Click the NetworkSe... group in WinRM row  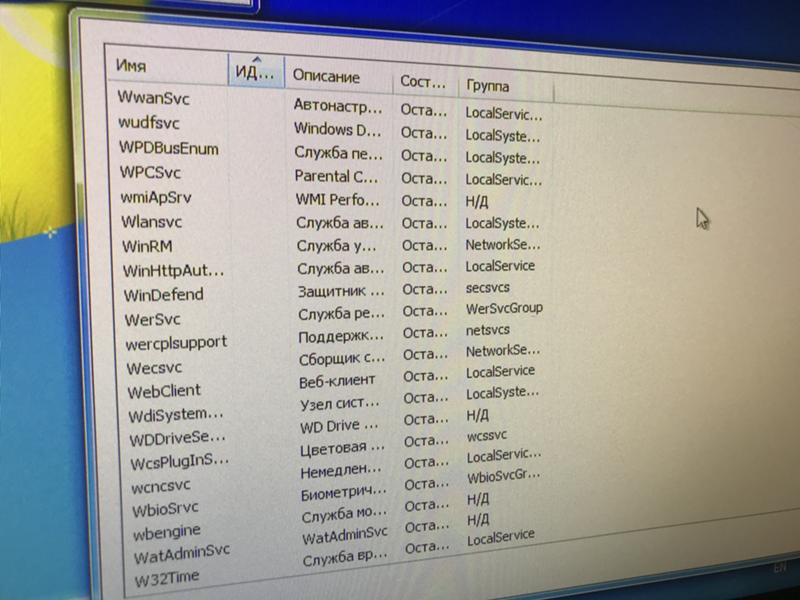coord(503,245)
